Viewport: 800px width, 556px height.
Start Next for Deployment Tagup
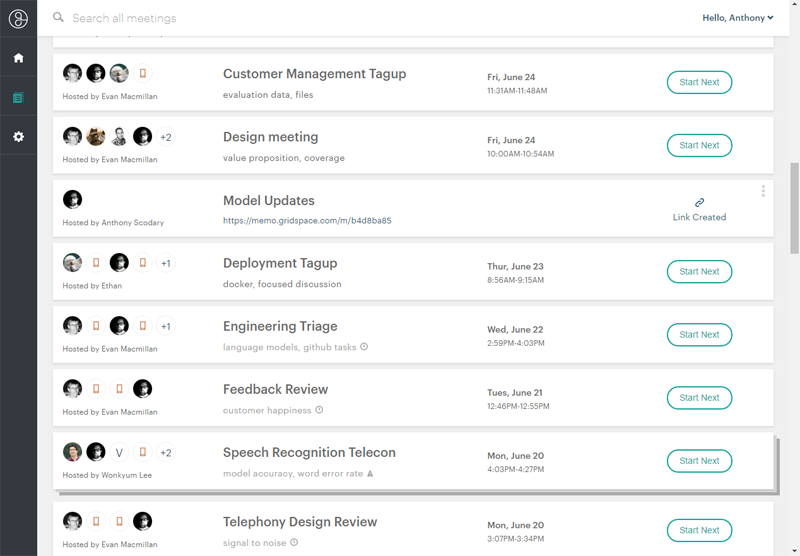699,271
